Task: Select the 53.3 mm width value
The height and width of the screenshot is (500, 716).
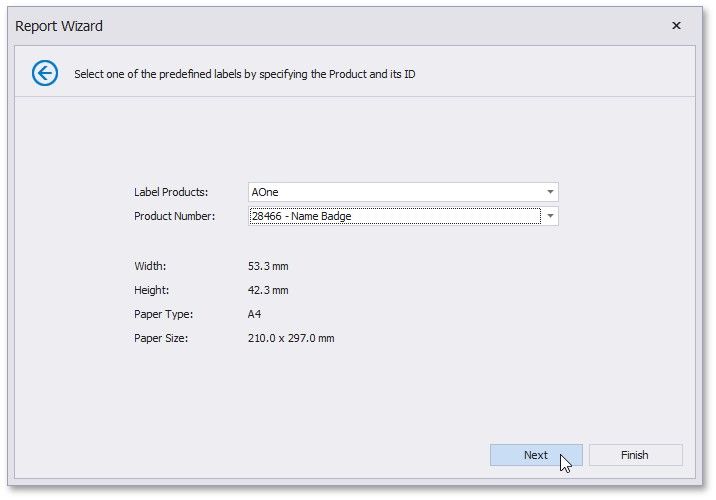Action: (268, 266)
